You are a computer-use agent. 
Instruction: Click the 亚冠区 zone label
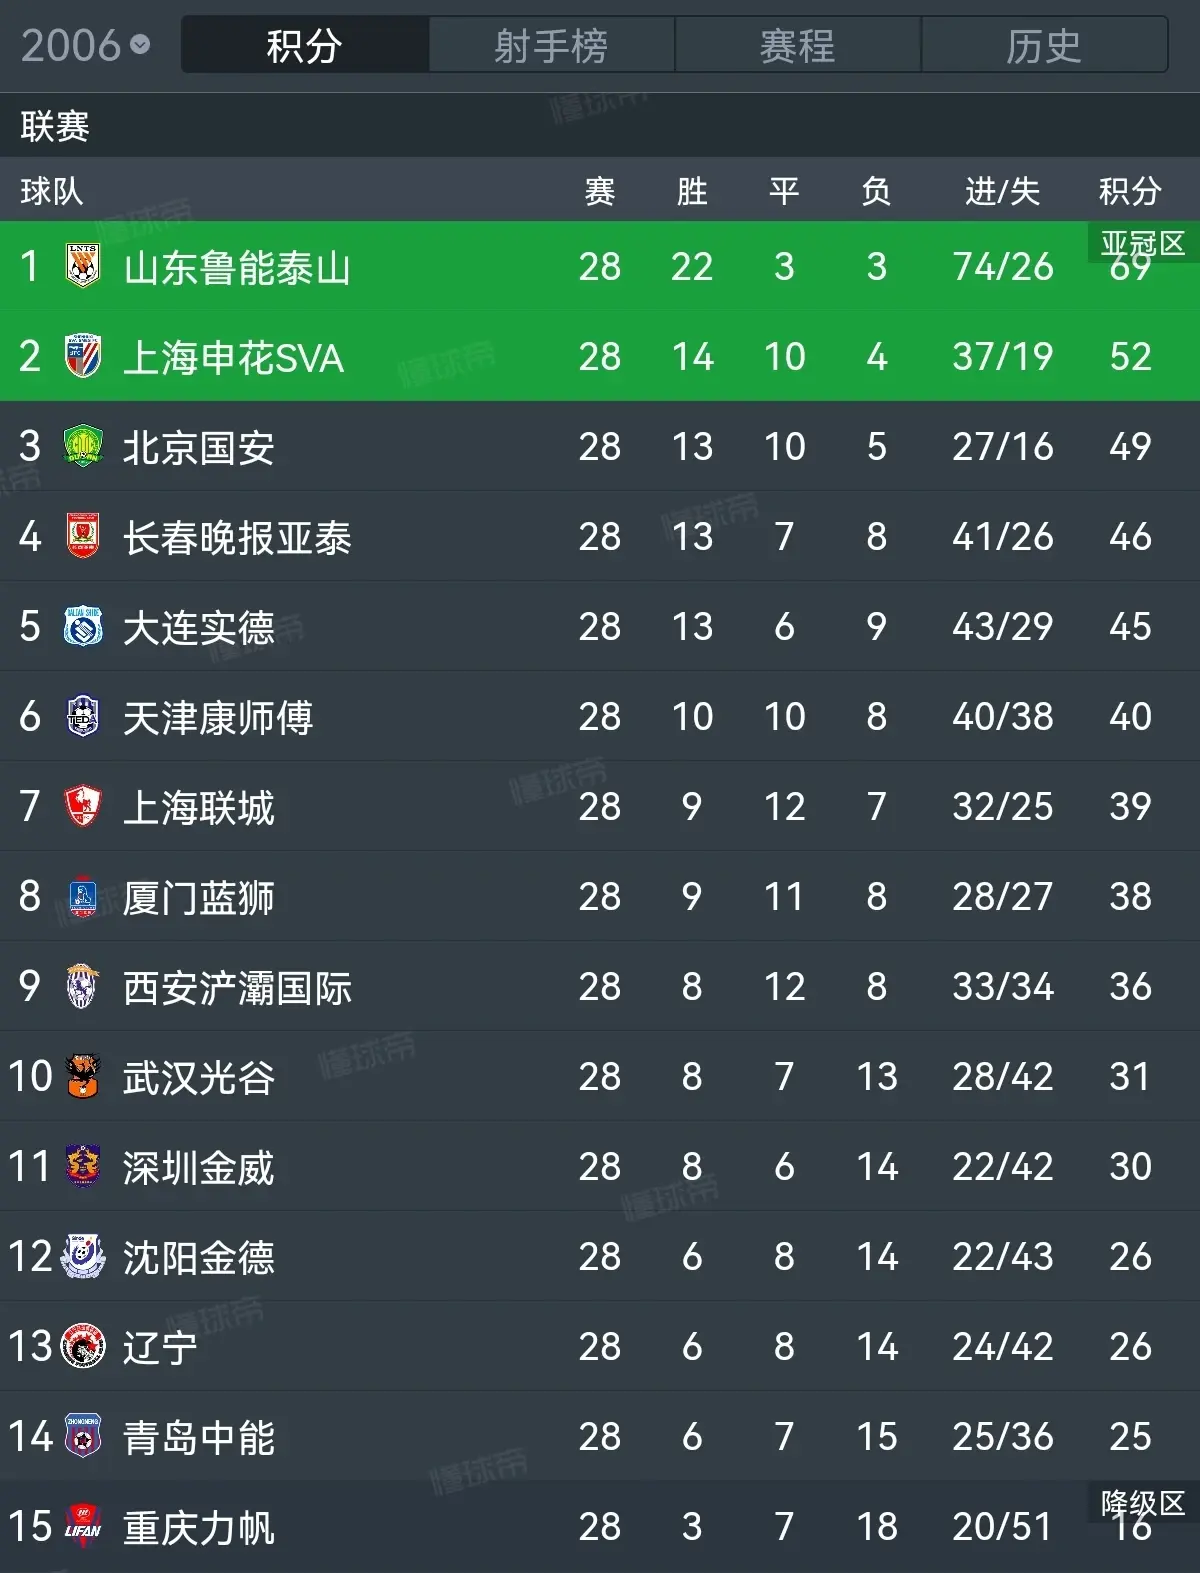[1143, 243]
